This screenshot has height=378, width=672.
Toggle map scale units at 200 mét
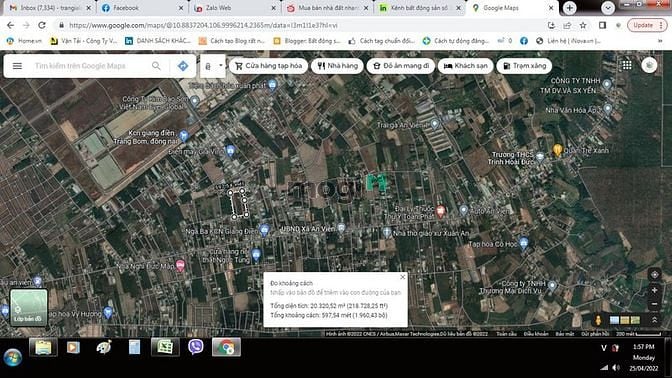638,334
